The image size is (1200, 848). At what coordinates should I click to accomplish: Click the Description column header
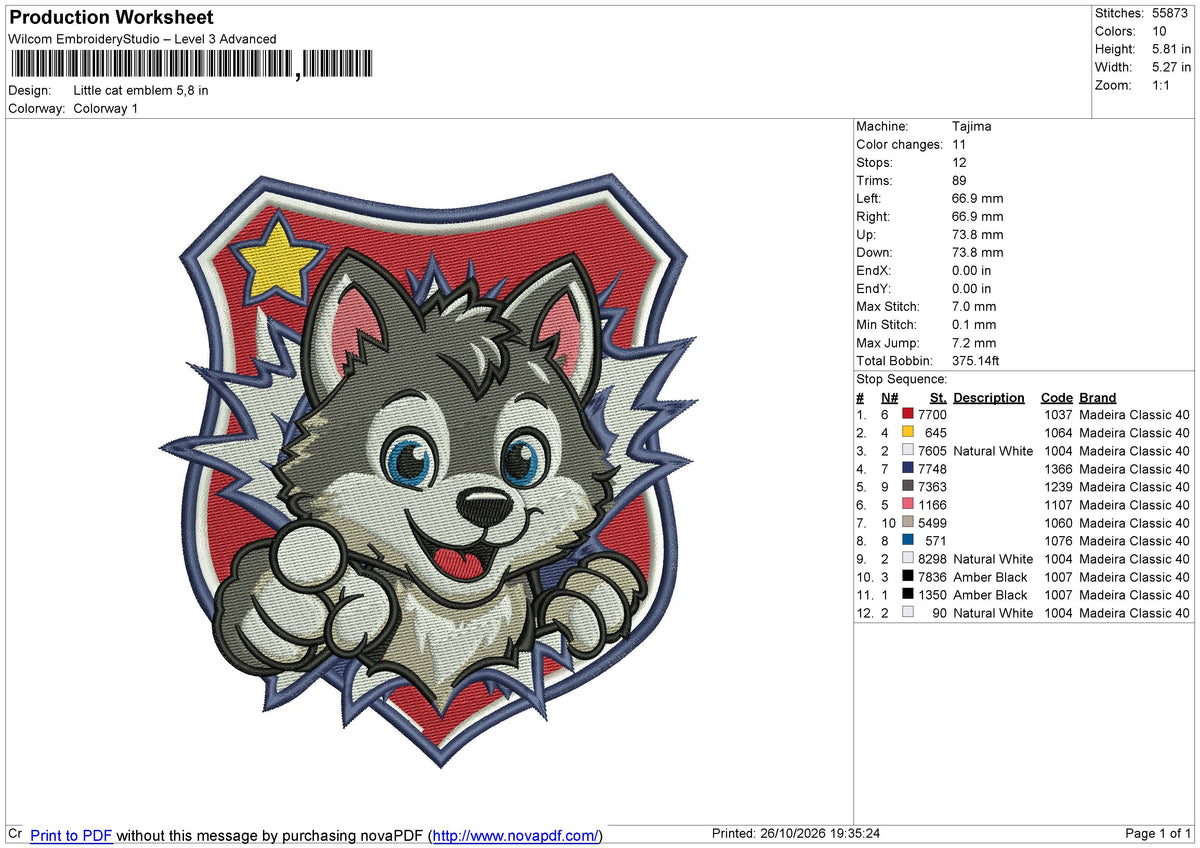pos(989,397)
